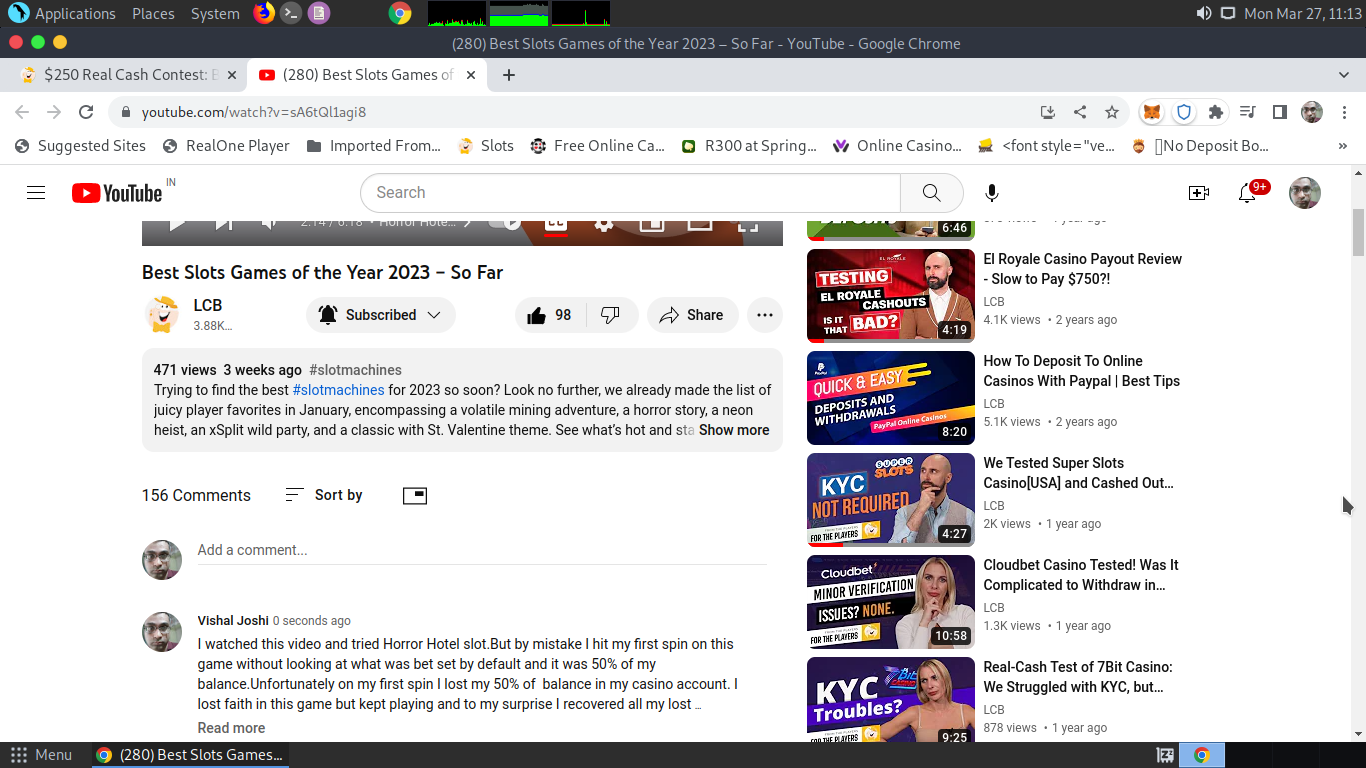
Task: Close the Best Slots Games tab
Action: point(472,75)
